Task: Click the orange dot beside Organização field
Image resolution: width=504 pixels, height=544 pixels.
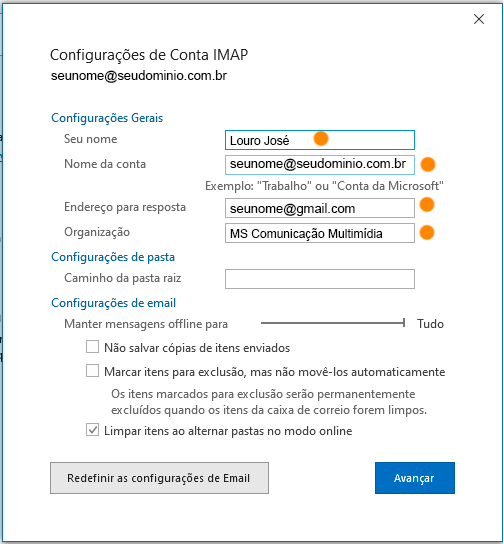Action: 427,232
